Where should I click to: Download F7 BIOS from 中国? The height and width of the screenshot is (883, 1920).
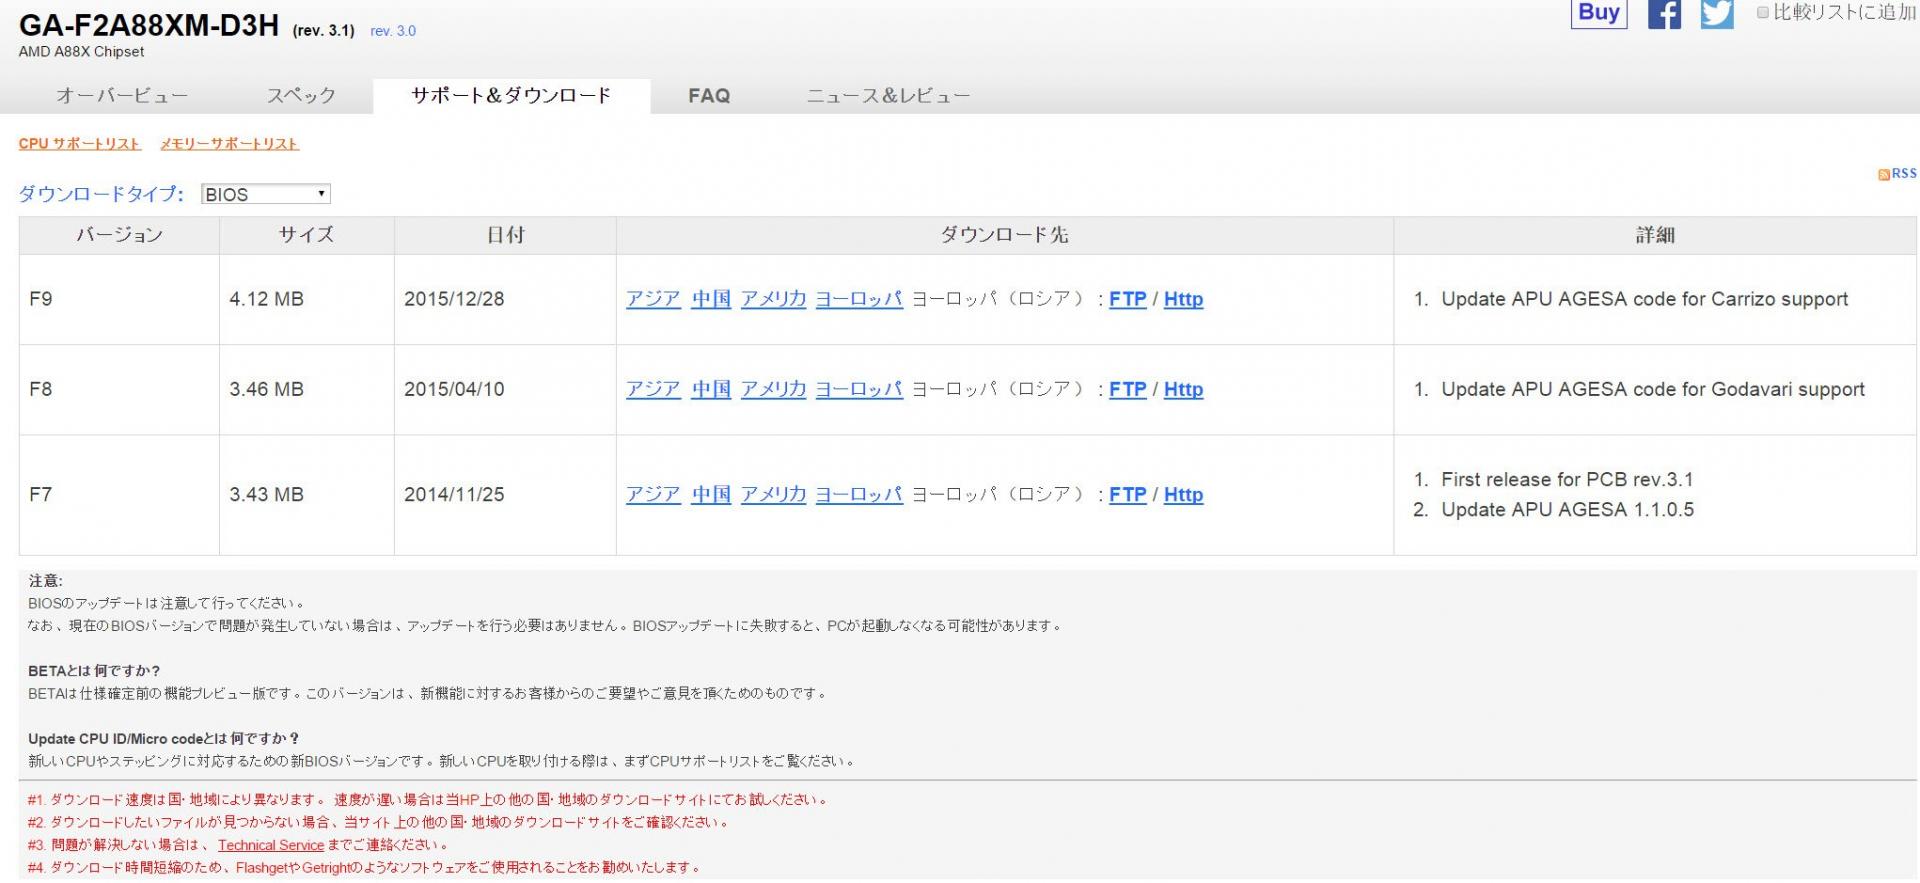coord(711,494)
